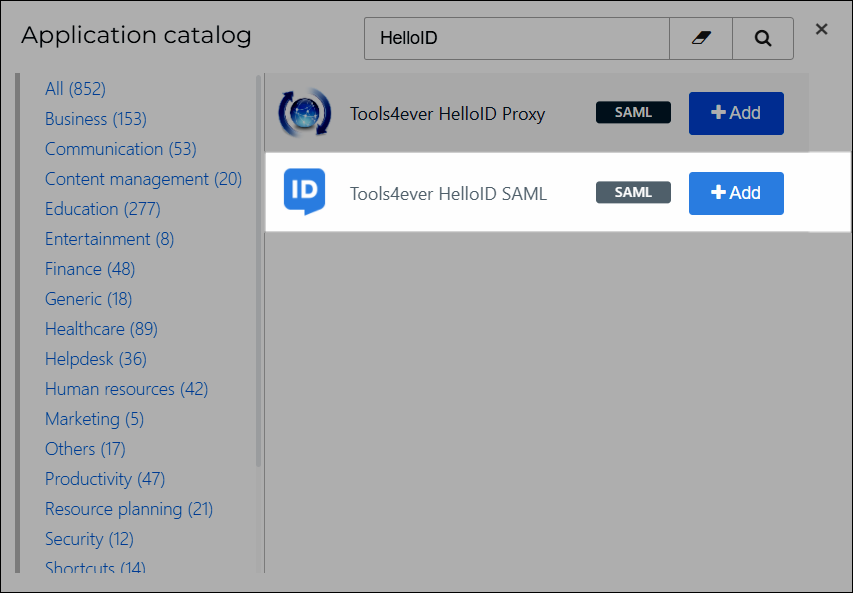The width and height of the screenshot is (853, 593).
Task: Filter by Finance (48) category
Action: coord(90,269)
